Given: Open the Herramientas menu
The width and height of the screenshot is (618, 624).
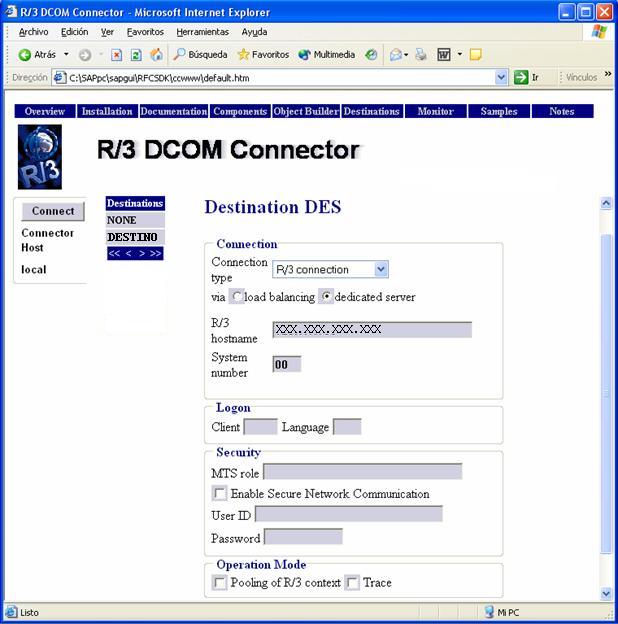Looking at the screenshot, I should click(x=203, y=32).
